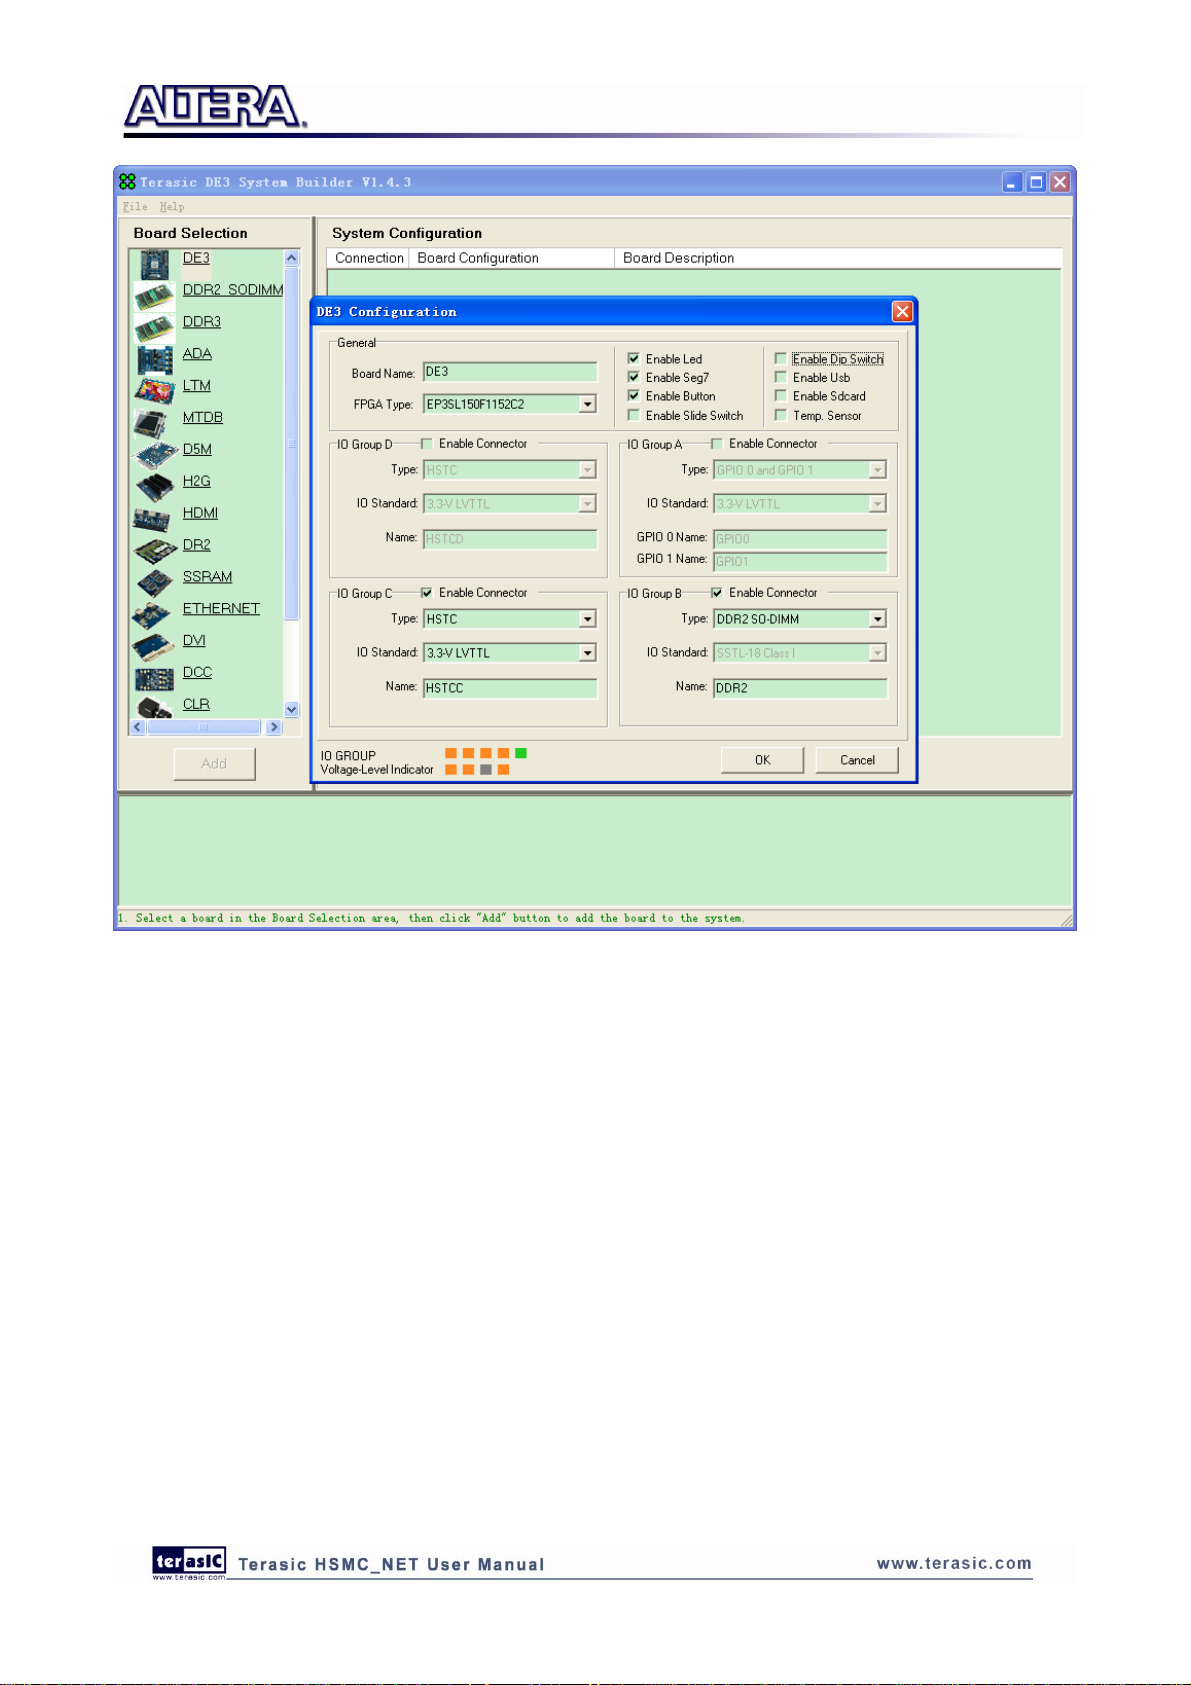Image resolution: width=1191 pixels, height=1685 pixels.
Task: Open IO Group C IO Standard dropdown
Action: 588,653
